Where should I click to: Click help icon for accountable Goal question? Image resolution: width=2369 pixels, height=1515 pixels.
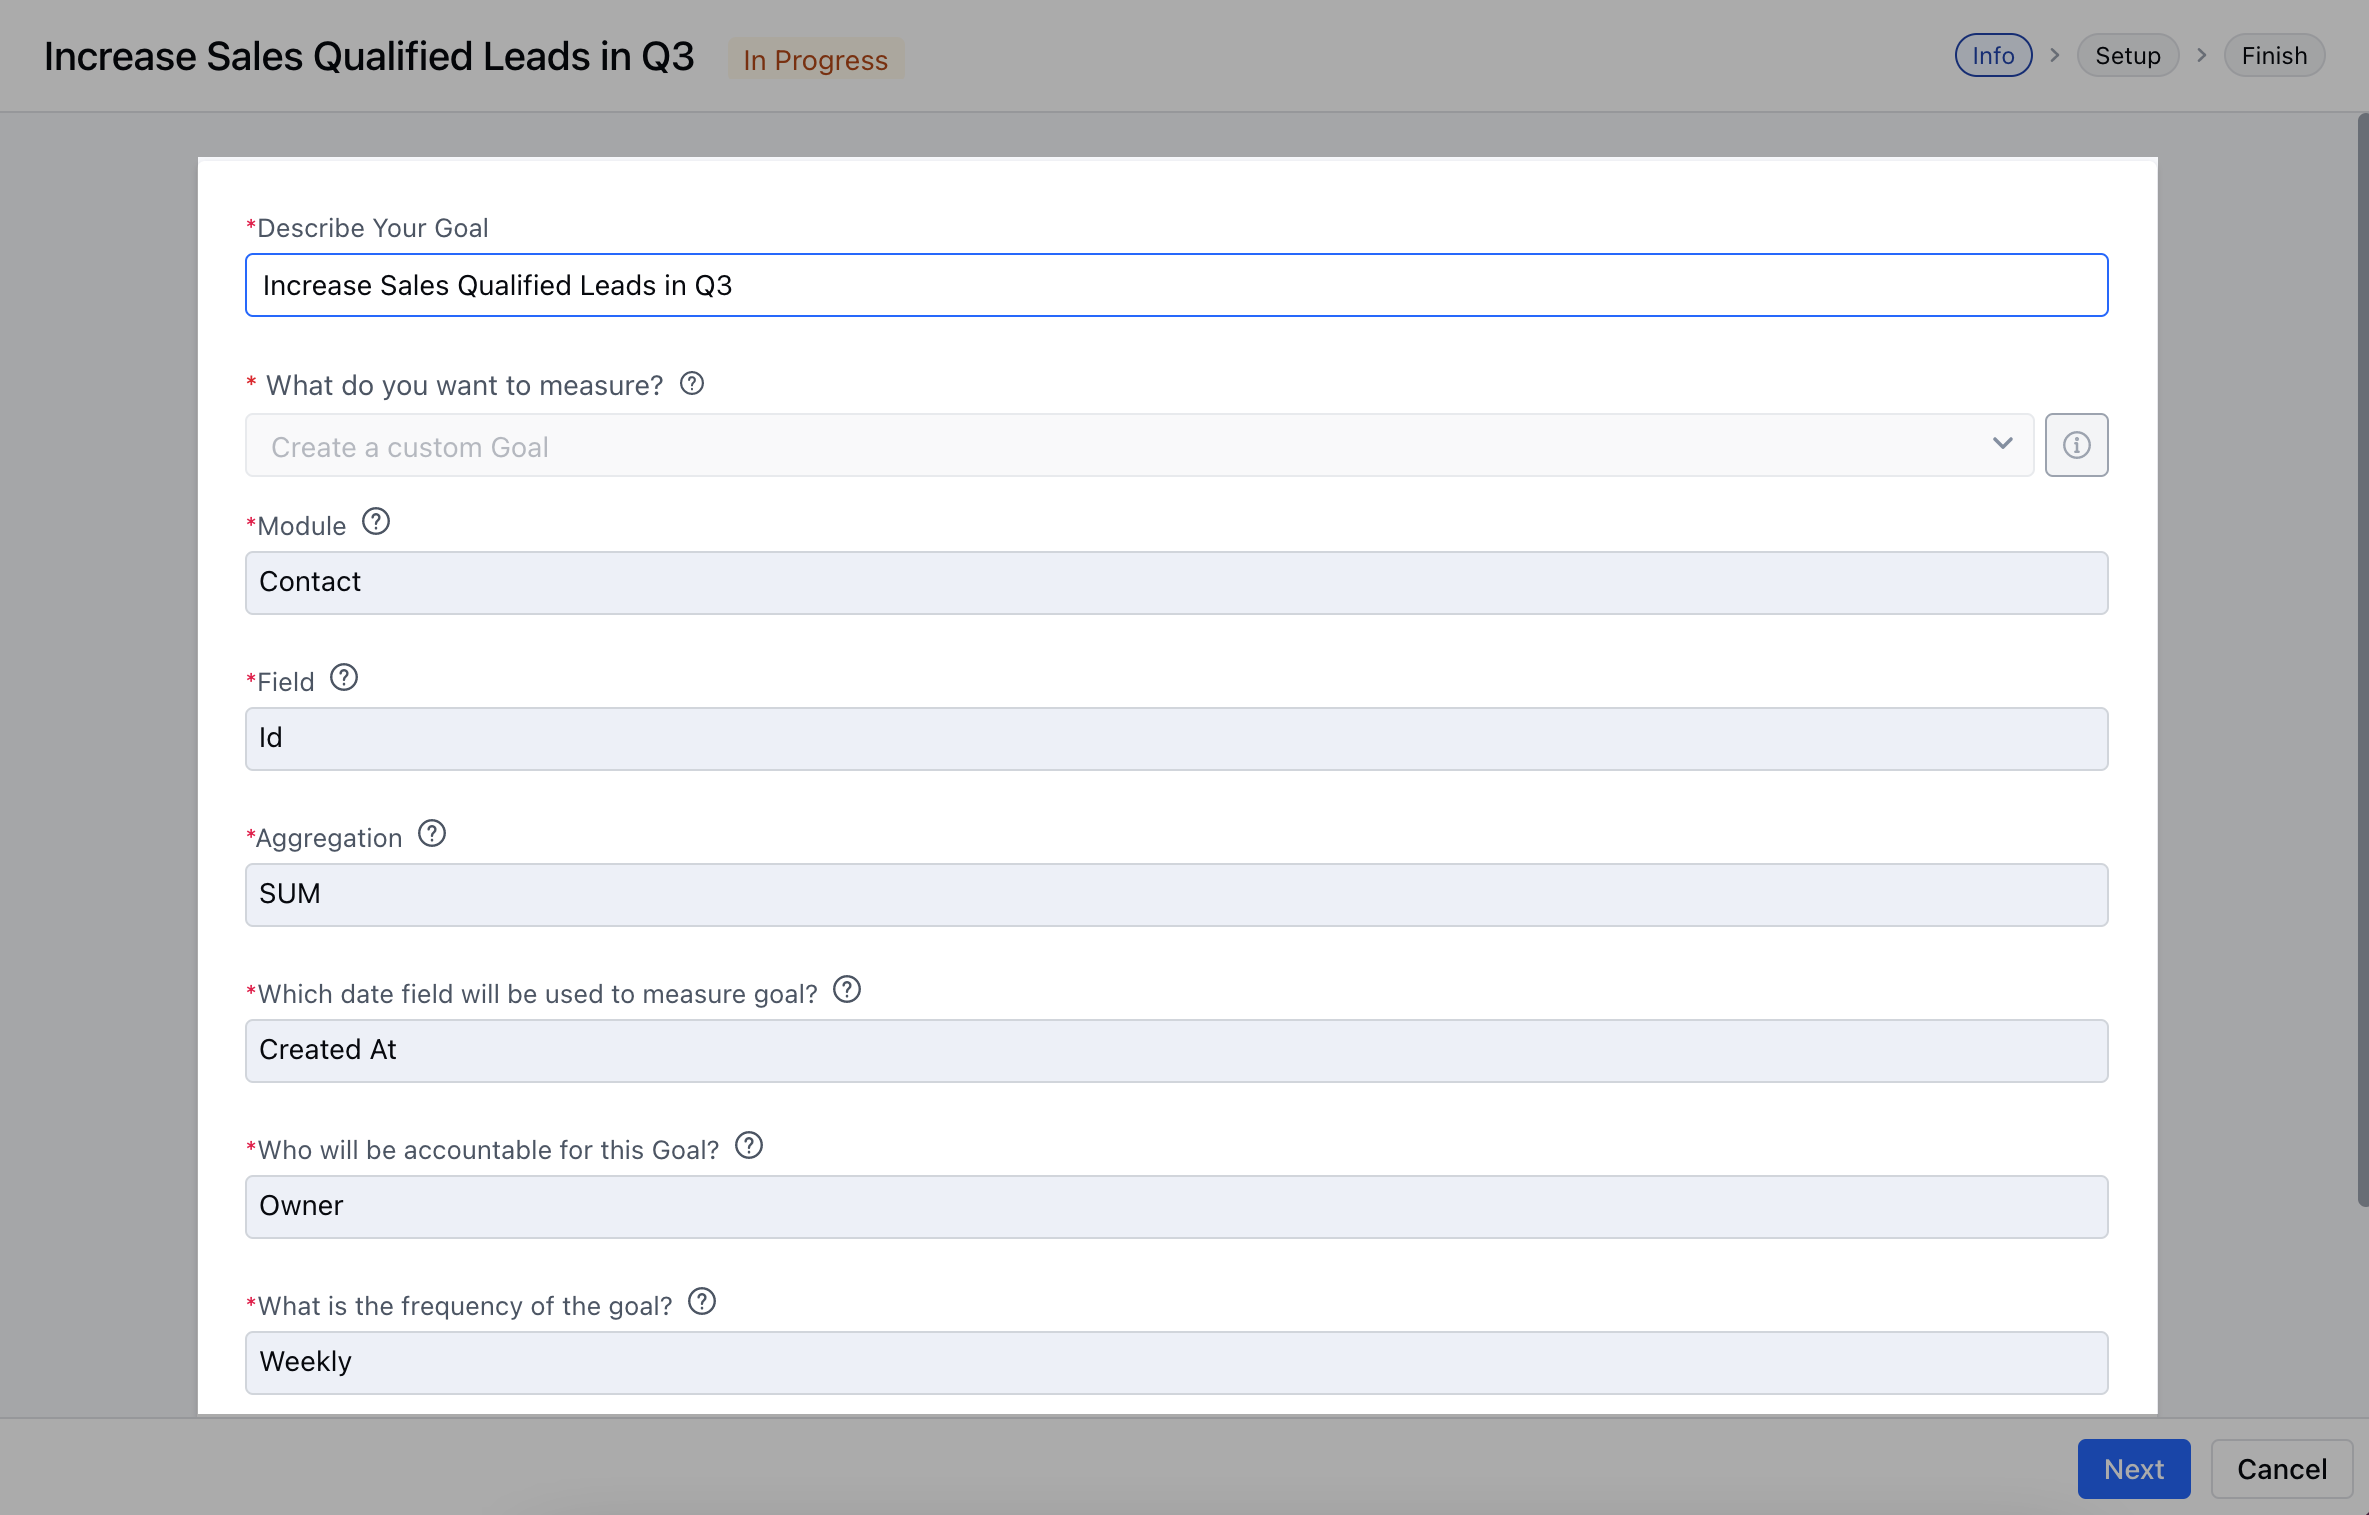(x=749, y=1146)
